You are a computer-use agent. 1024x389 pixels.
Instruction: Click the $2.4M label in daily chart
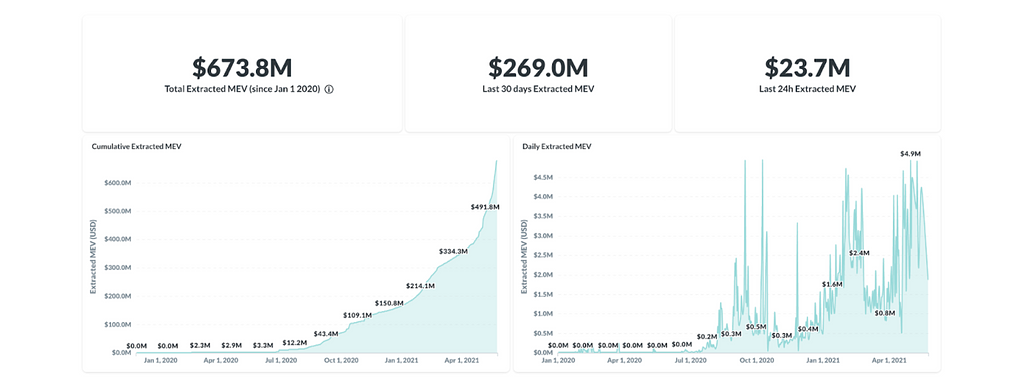(859, 253)
